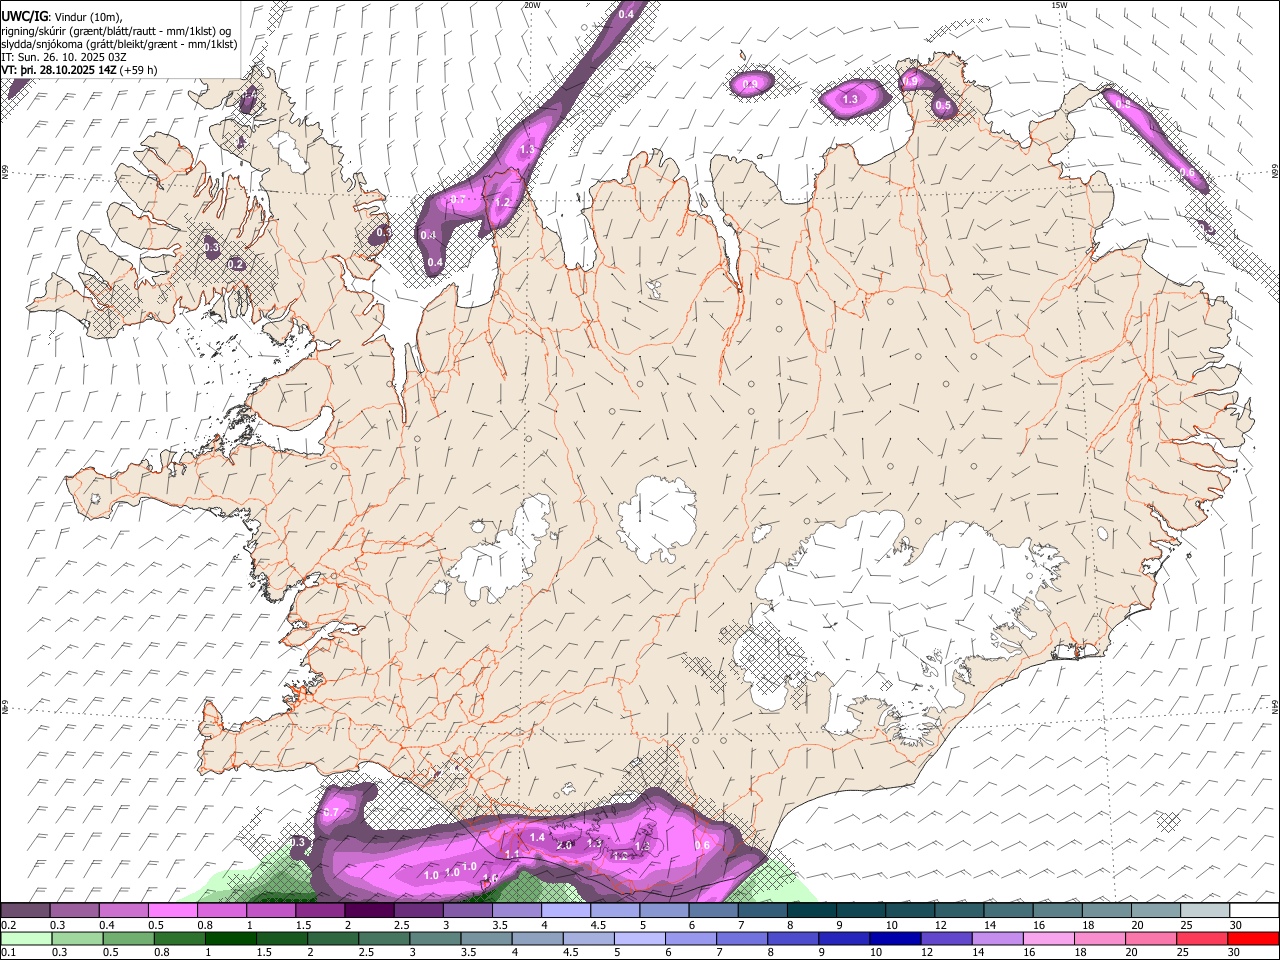This screenshot has width=1280, height=960.
Task: Click the 20W longitude label
Action: coord(532,5)
